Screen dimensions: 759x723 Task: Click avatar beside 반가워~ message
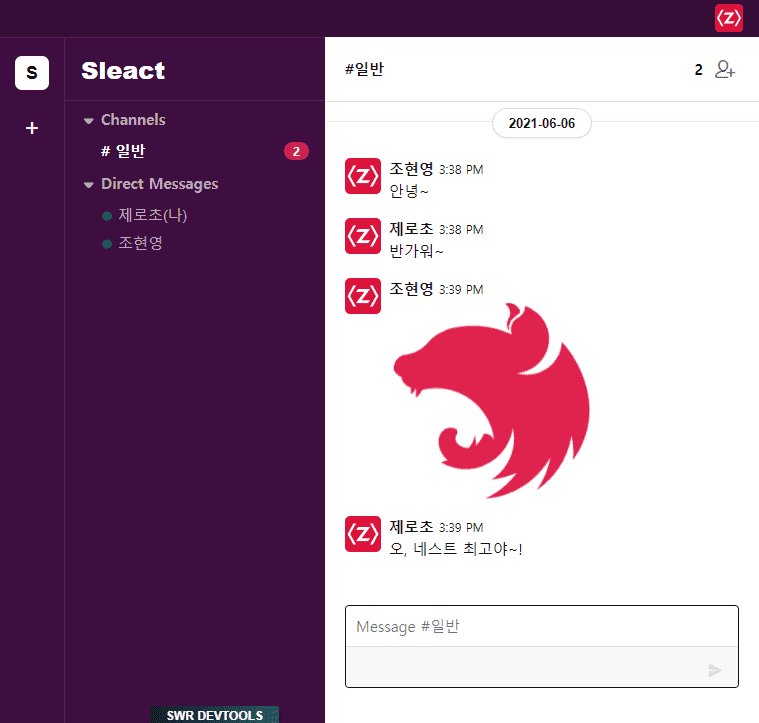(x=363, y=236)
